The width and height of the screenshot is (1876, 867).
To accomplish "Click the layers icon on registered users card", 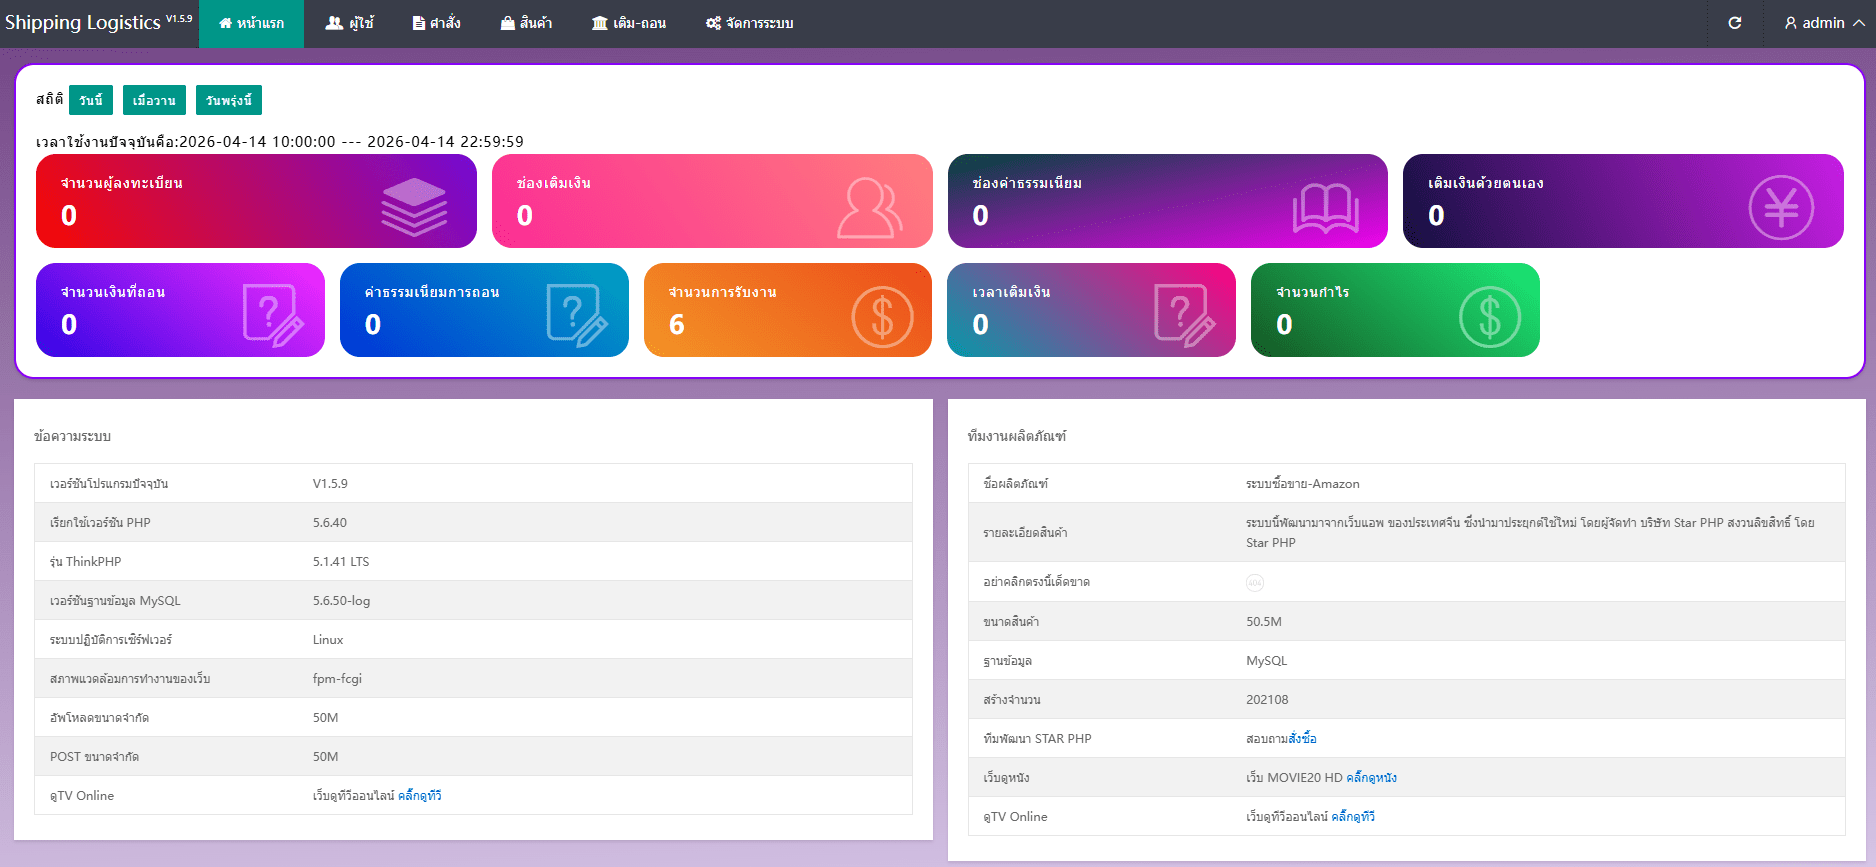I will (414, 207).
